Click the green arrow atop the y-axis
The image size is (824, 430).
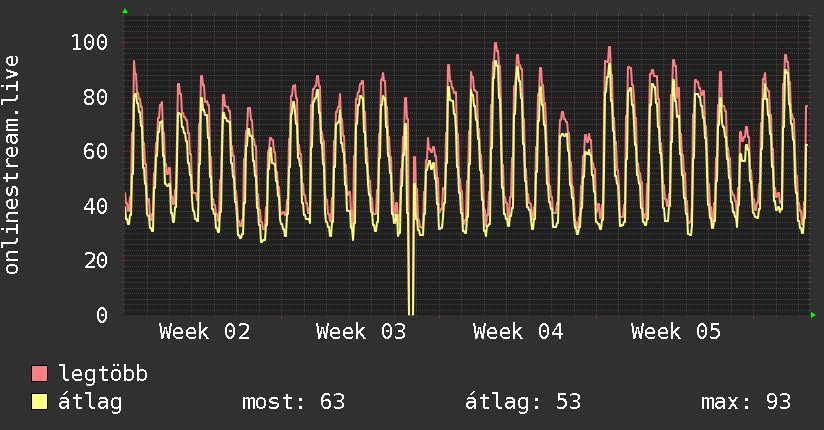point(125,11)
